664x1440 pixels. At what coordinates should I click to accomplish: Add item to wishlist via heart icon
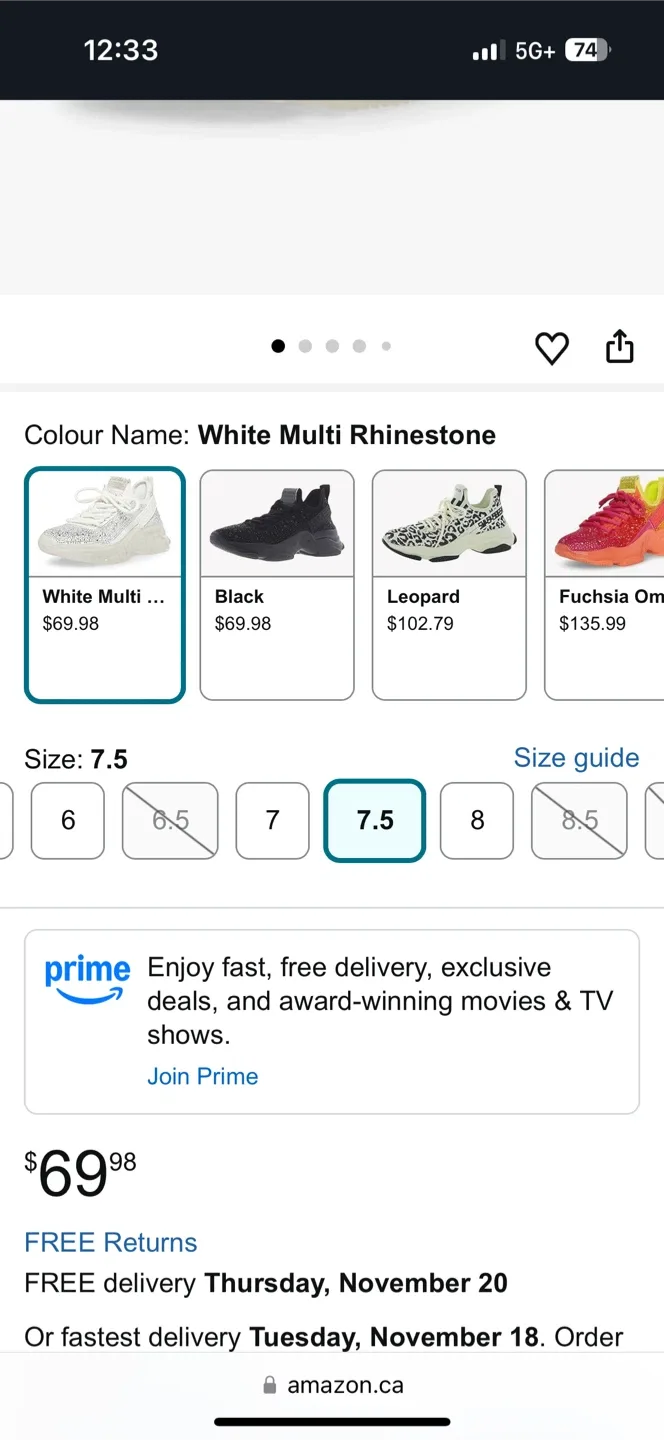tap(552, 348)
